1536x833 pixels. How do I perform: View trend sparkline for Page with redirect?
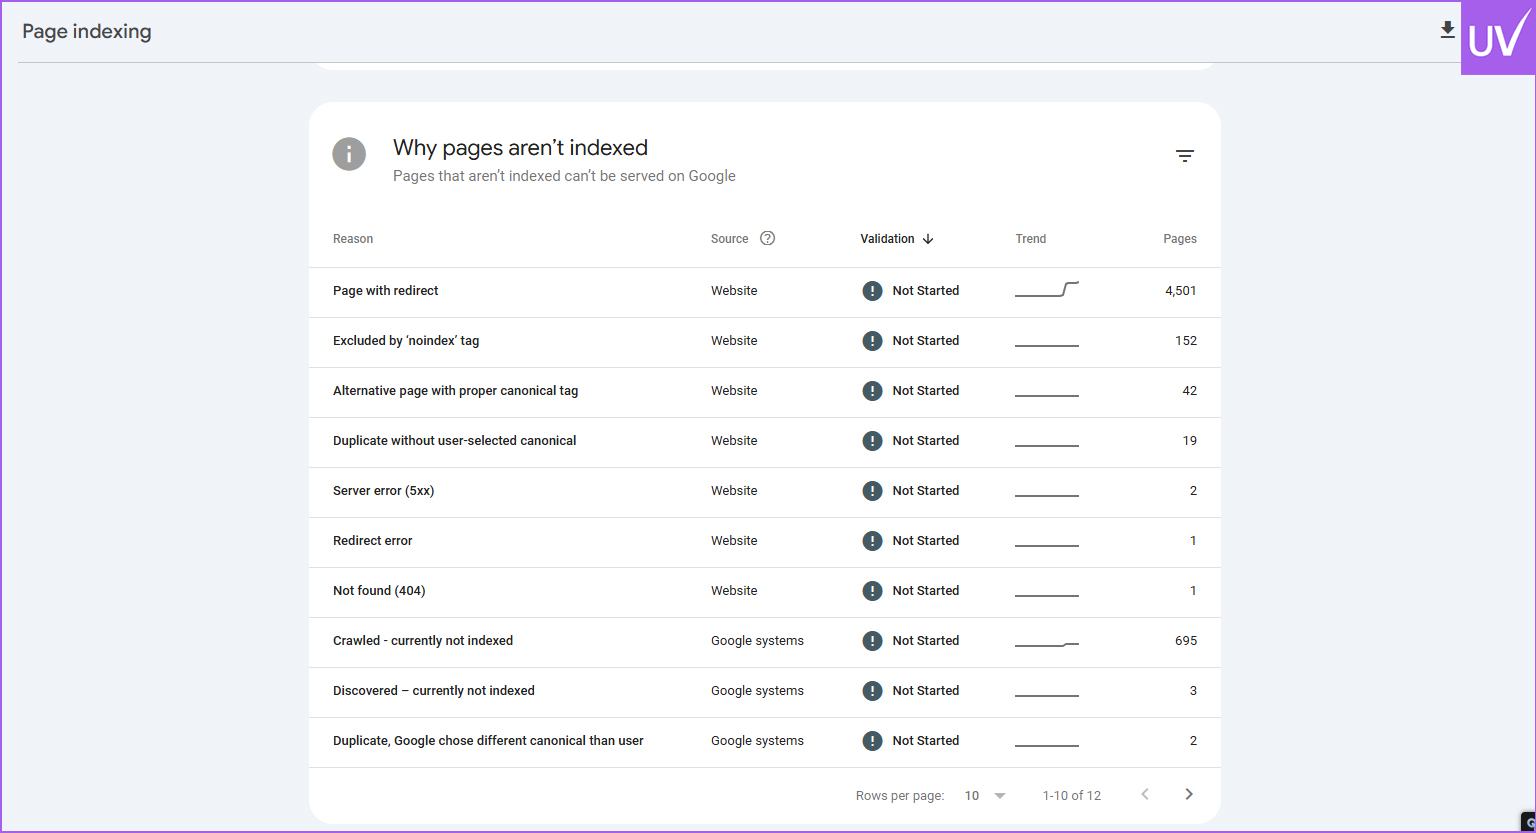click(1046, 291)
